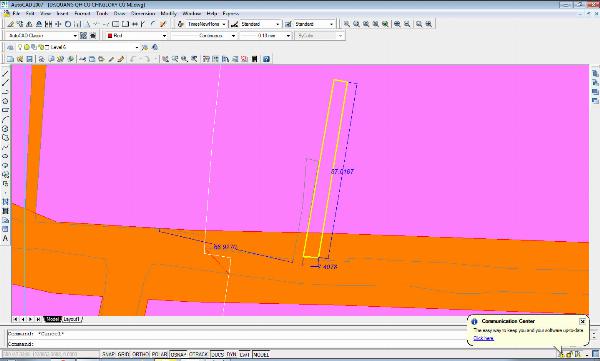Close the Communication Center balloon

582,321
